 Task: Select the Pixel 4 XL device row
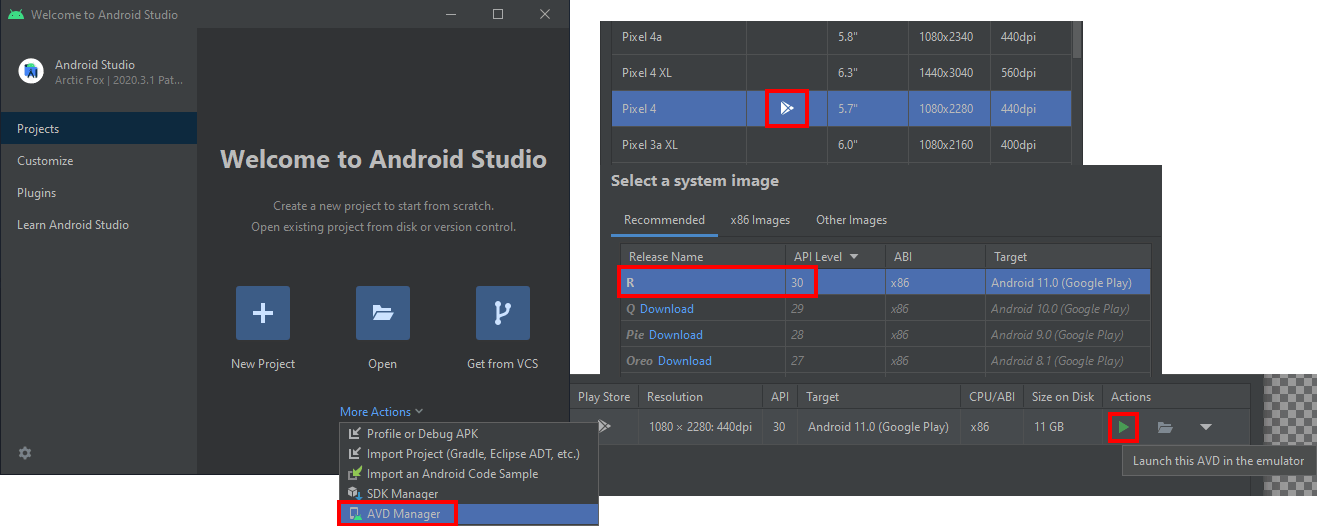pyautogui.click(x=842, y=72)
